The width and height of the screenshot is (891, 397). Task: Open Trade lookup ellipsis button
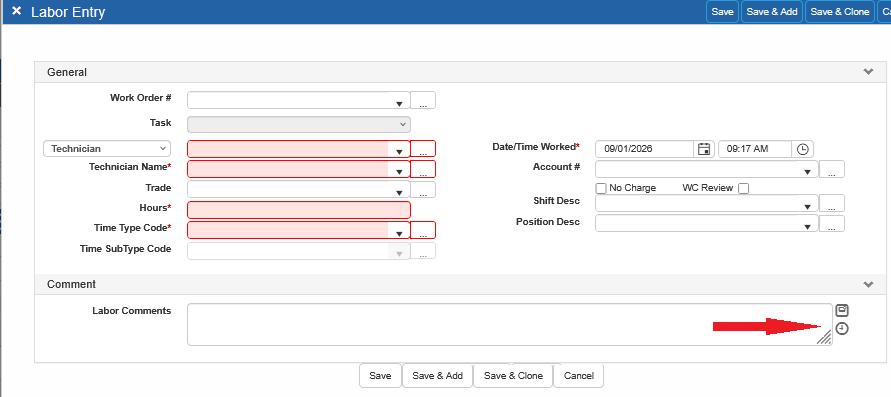click(423, 190)
